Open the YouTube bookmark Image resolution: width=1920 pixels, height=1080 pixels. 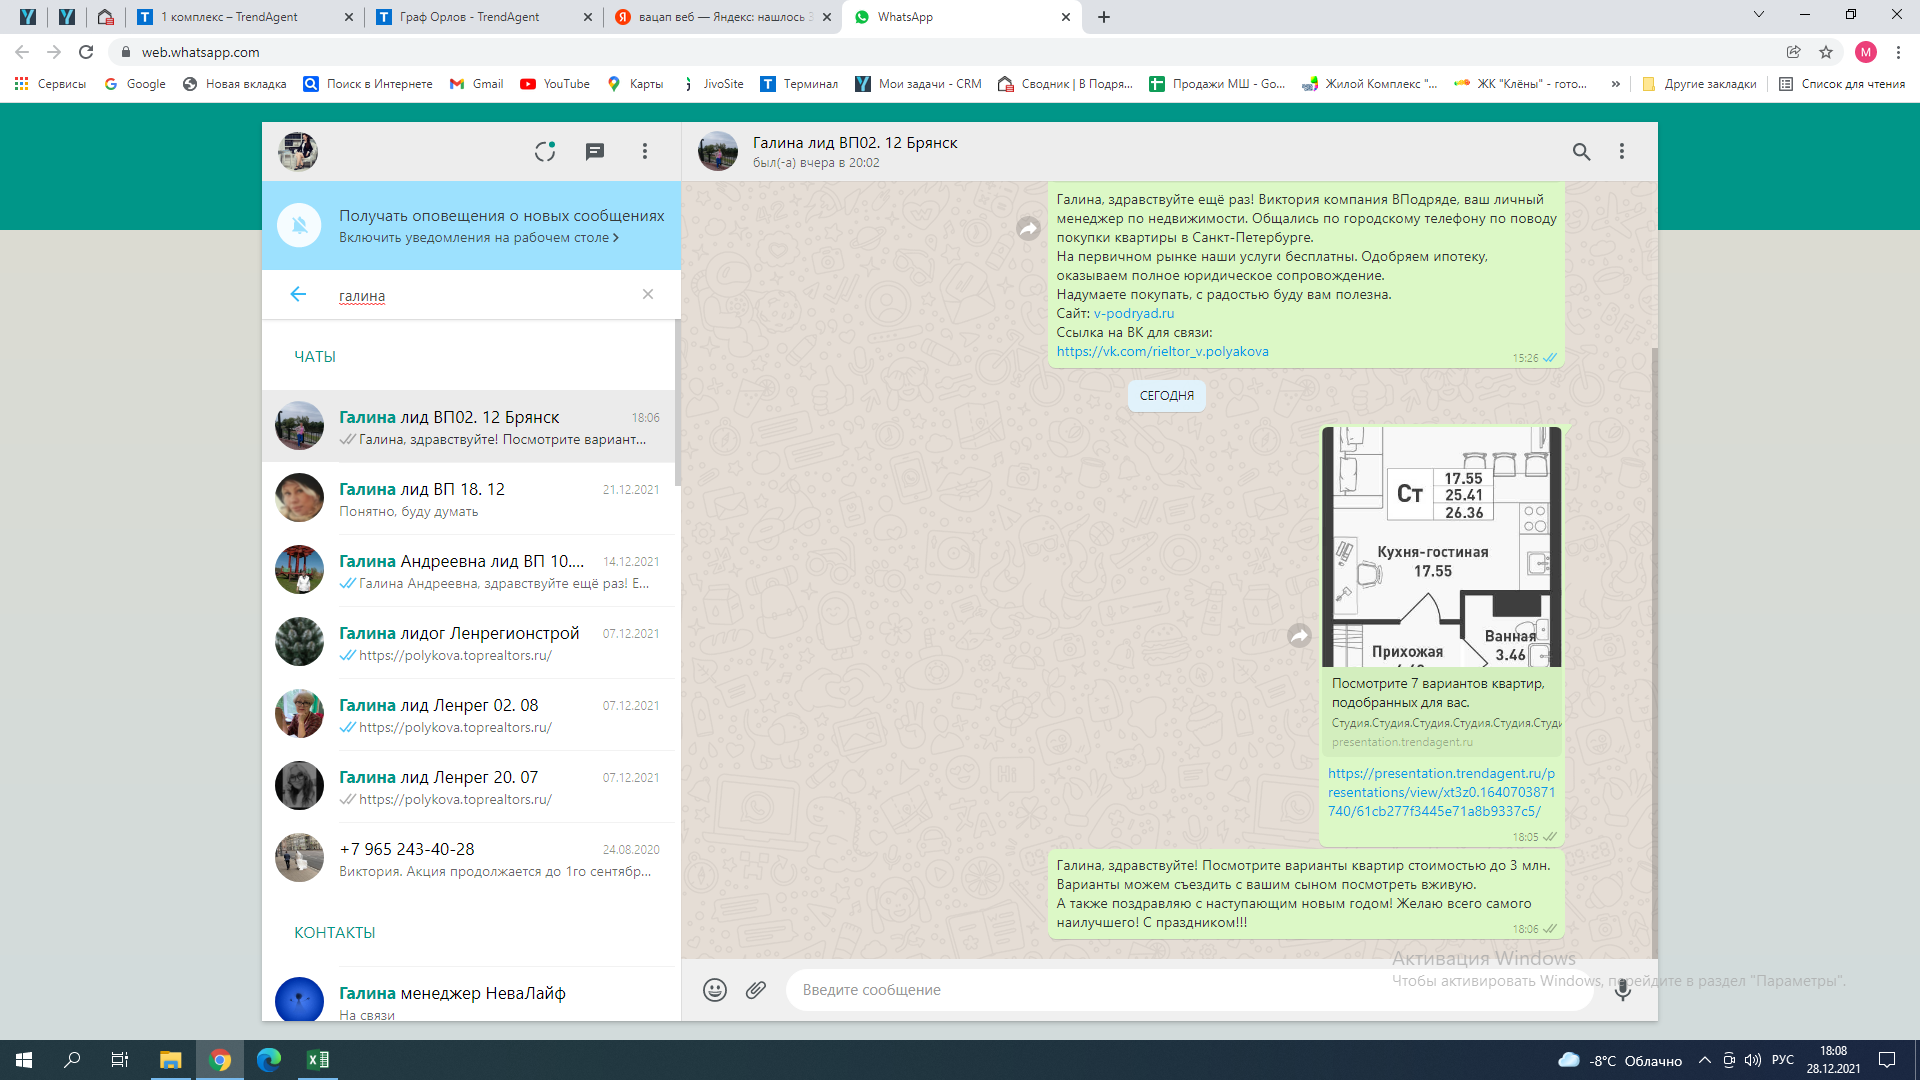(x=555, y=84)
